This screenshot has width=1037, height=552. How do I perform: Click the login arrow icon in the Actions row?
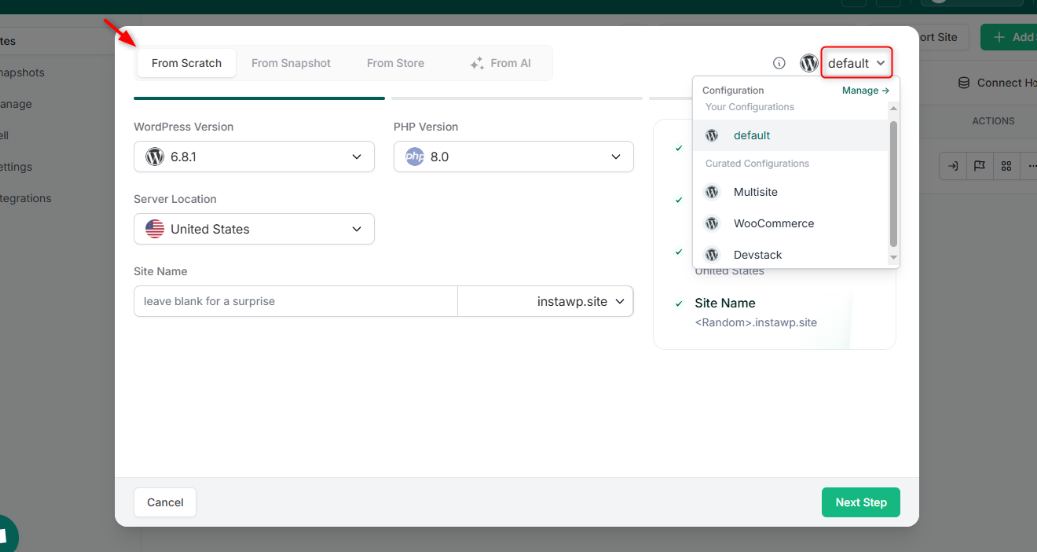(x=953, y=167)
